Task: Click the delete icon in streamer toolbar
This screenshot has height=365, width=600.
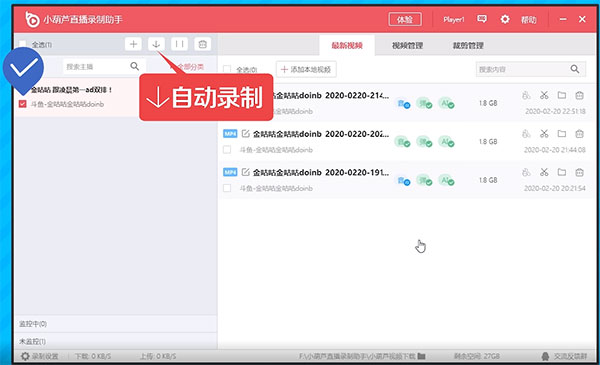Action: tap(202, 44)
